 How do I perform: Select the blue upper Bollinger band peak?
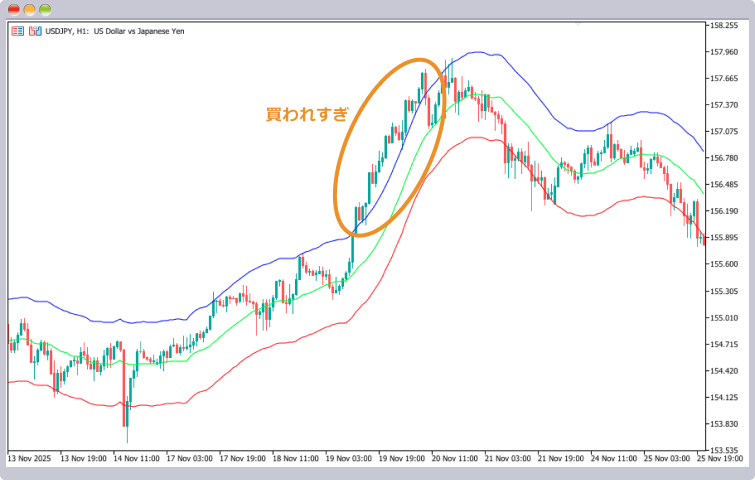click(478, 52)
